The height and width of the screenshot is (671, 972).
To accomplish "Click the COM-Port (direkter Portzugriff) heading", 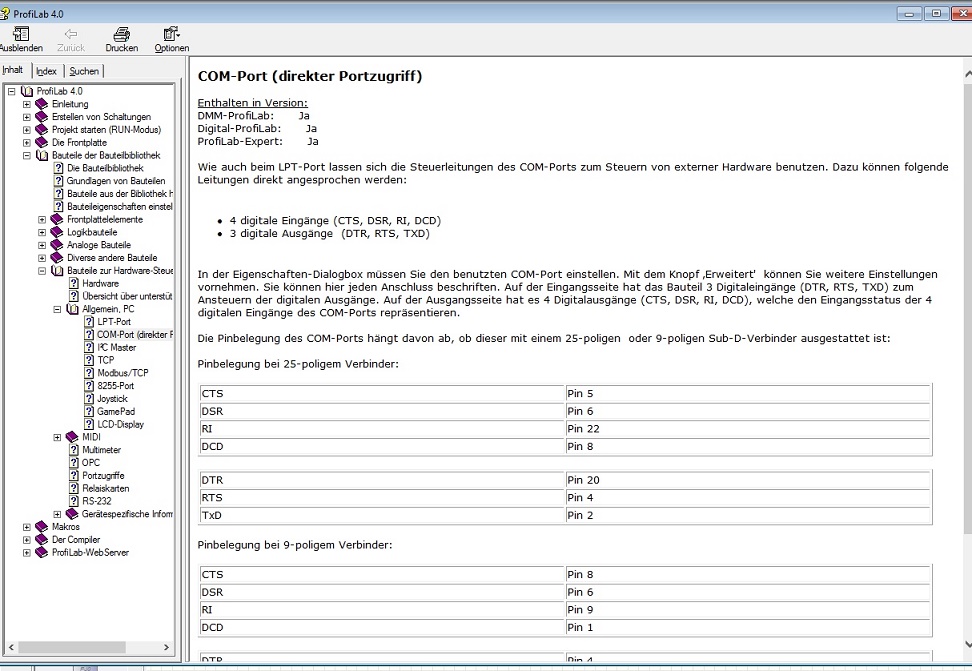I will (310, 76).
